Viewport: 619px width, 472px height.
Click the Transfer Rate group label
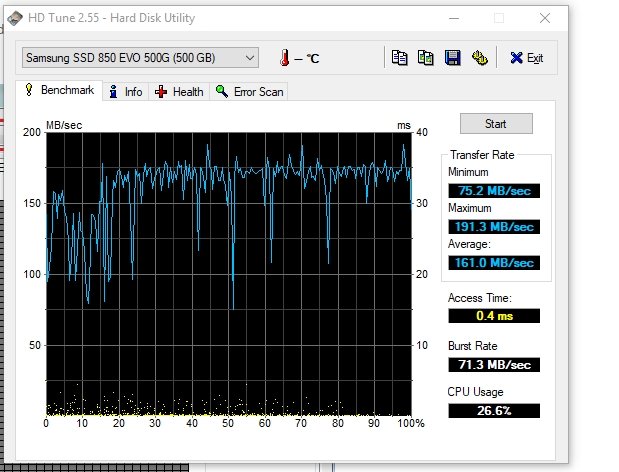click(482, 155)
